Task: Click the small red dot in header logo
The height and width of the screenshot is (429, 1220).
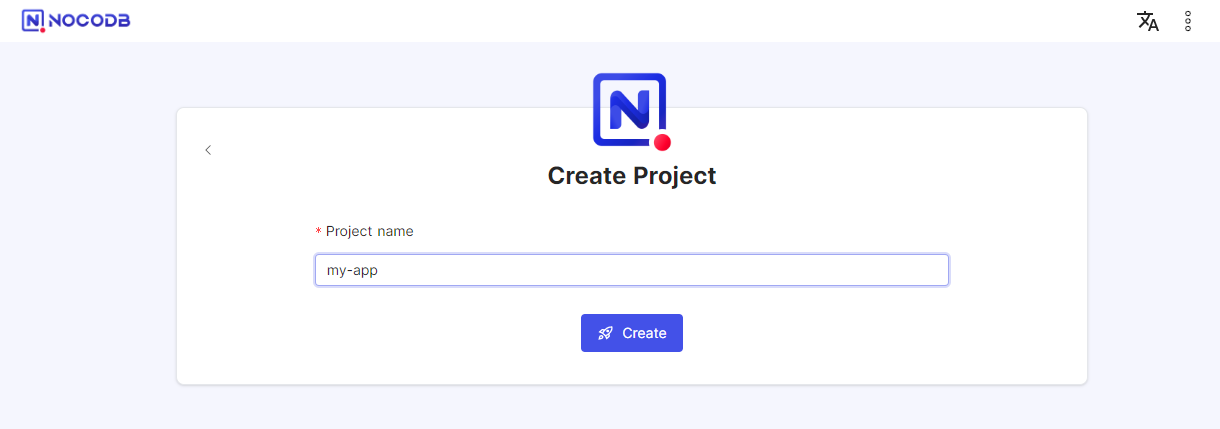Action: (x=43, y=30)
